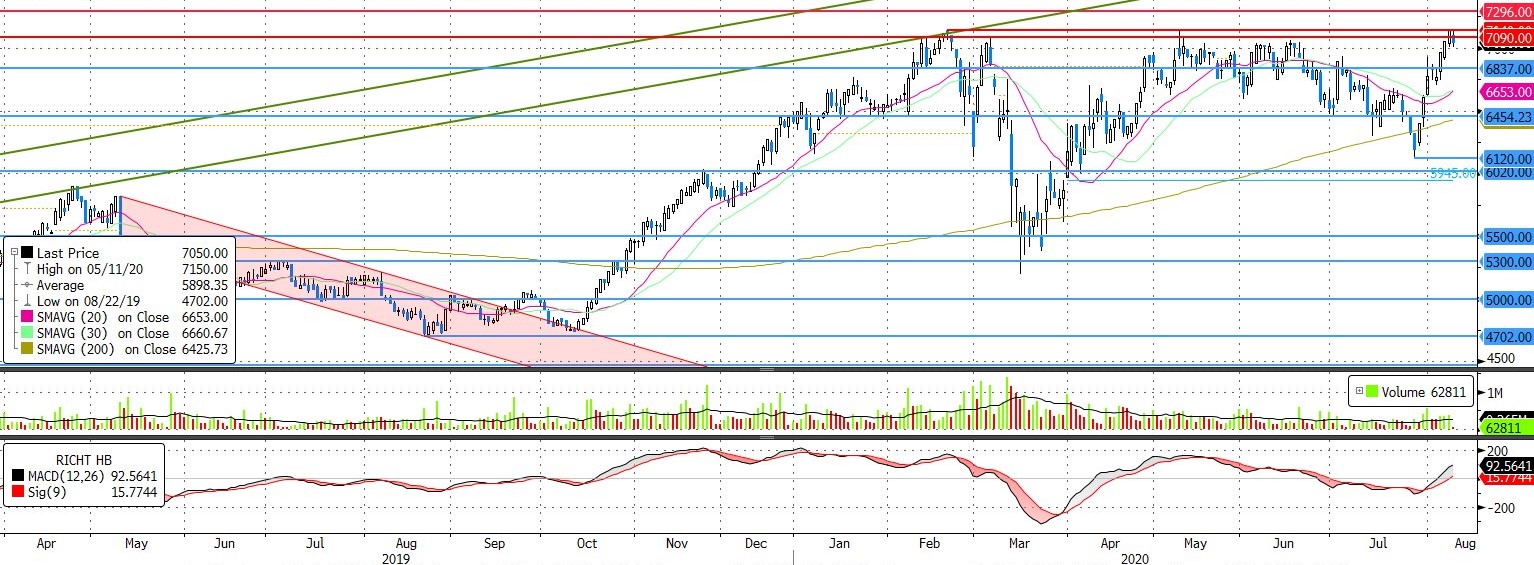The image size is (1534, 565).
Task: Select the 5000.00 support level label
Action: tap(1507, 299)
